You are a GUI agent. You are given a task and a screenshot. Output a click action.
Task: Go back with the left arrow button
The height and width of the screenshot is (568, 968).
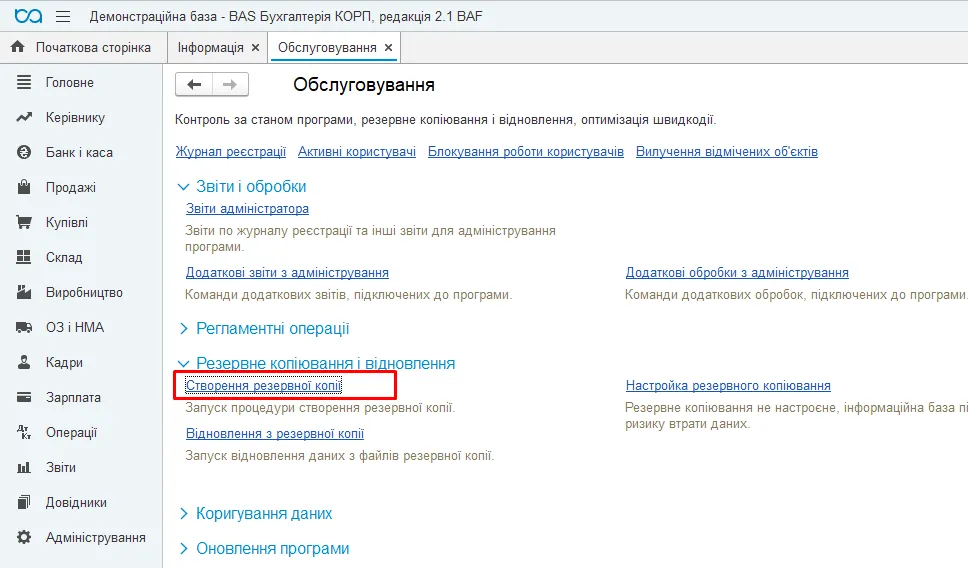pyautogui.click(x=194, y=85)
